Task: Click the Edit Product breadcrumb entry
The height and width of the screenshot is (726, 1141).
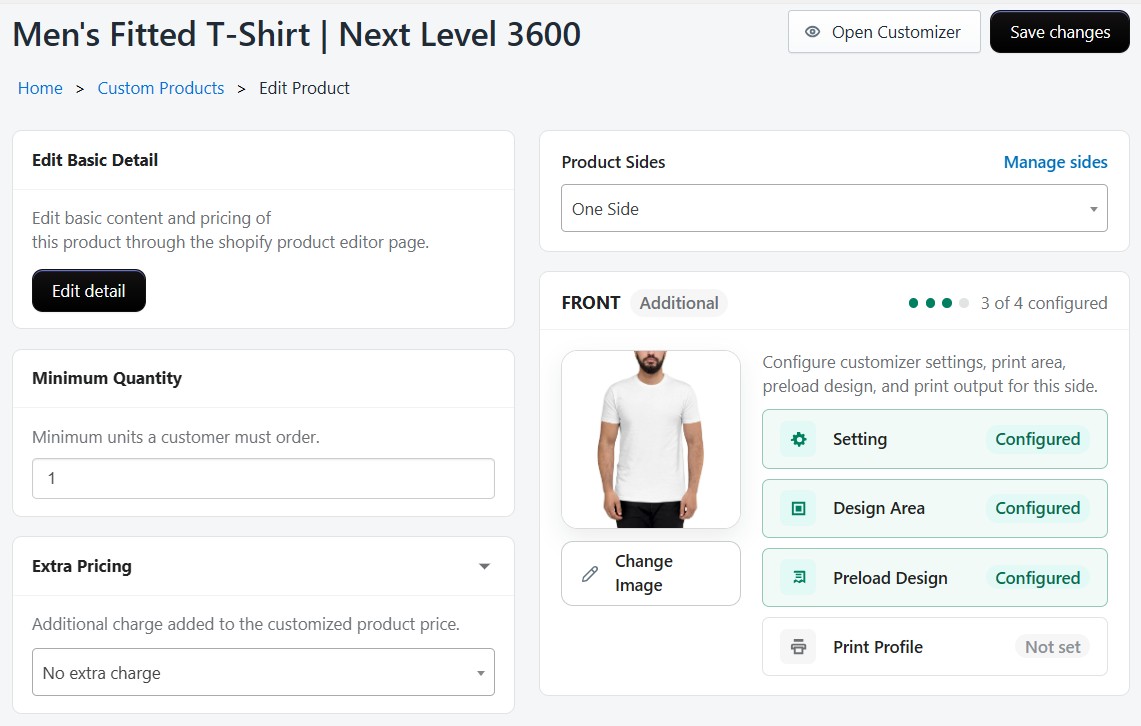Action: (304, 88)
